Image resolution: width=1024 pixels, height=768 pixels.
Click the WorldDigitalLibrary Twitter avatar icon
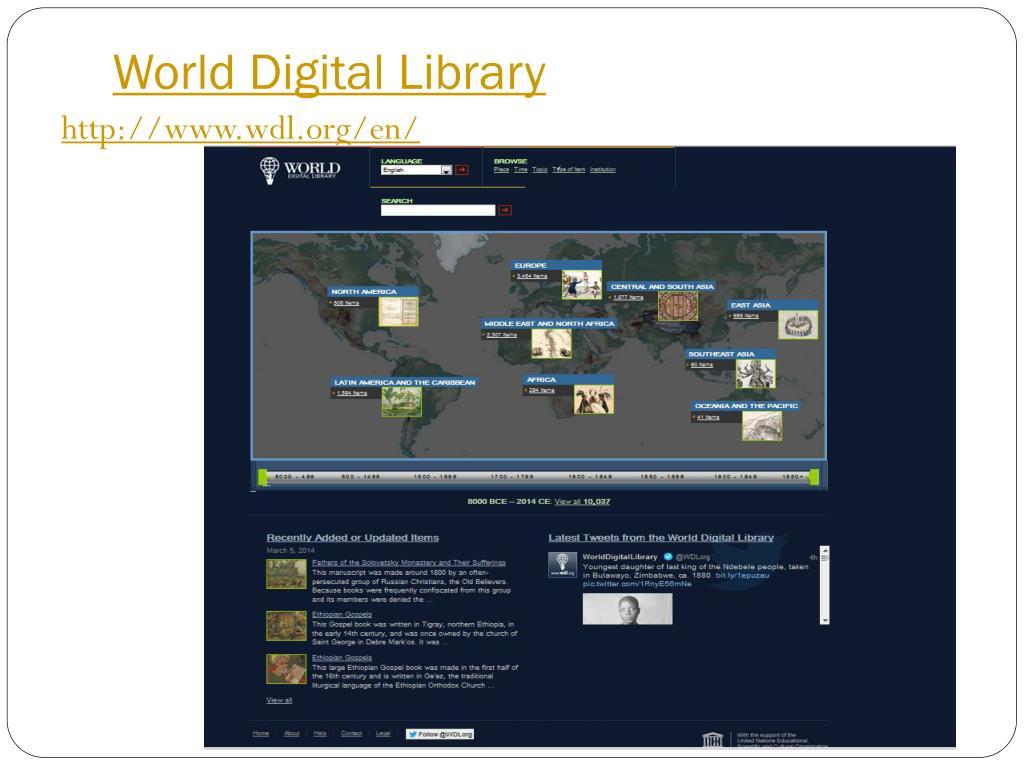coord(562,564)
